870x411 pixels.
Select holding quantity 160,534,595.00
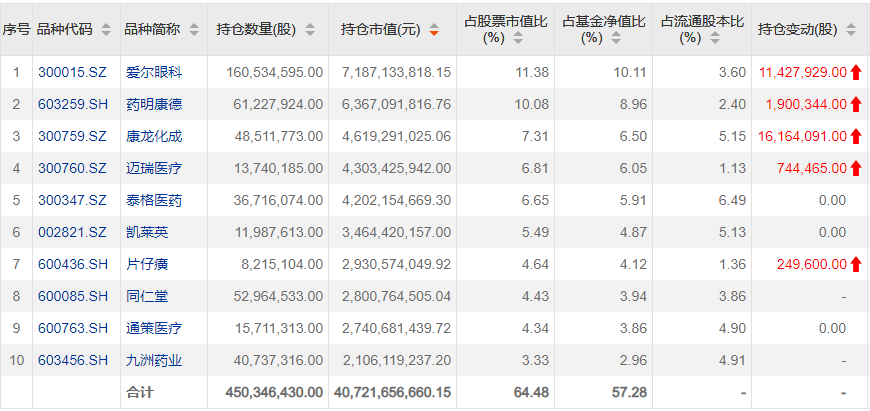(275, 72)
